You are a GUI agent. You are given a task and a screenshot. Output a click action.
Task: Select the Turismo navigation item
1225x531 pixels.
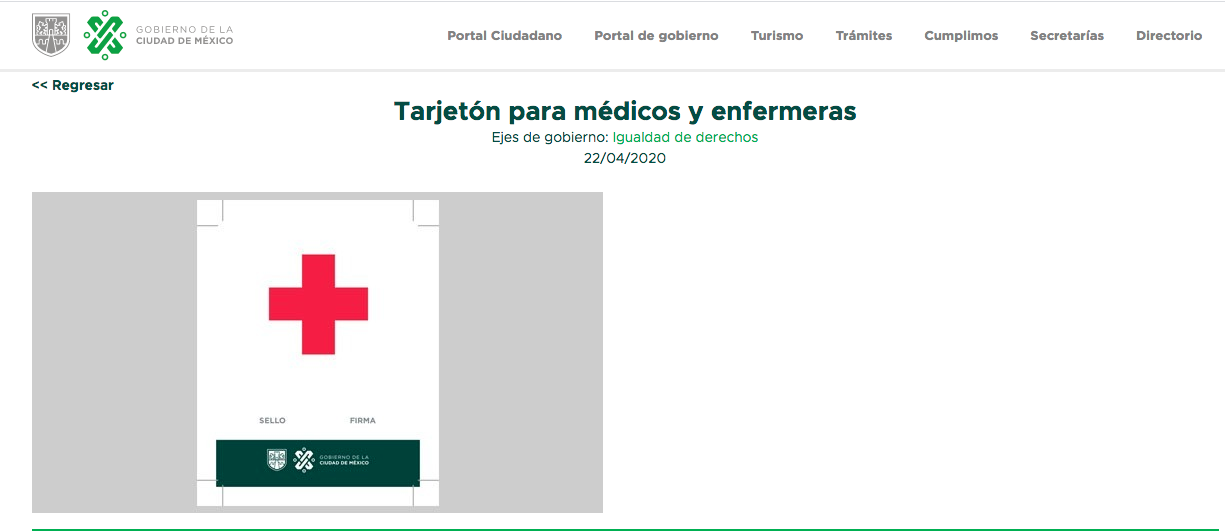[776, 36]
